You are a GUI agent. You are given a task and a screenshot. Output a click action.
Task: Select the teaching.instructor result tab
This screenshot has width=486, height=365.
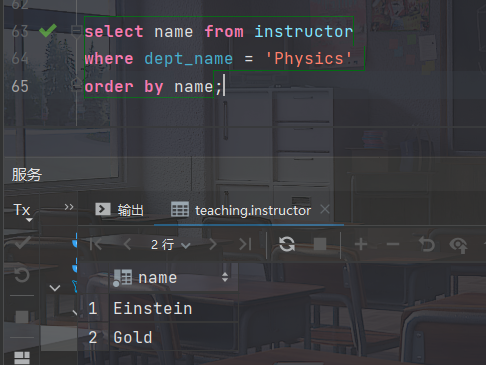241,210
